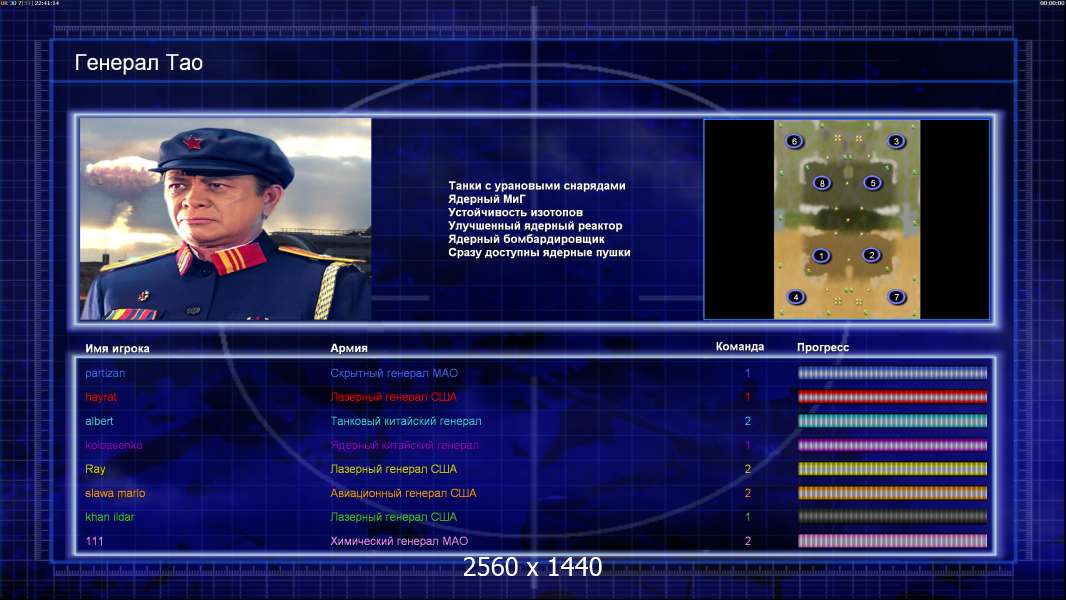The width and height of the screenshot is (1066, 600).
Task: Click start position marker 2 on minimap
Action: click(x=872, y=255)
